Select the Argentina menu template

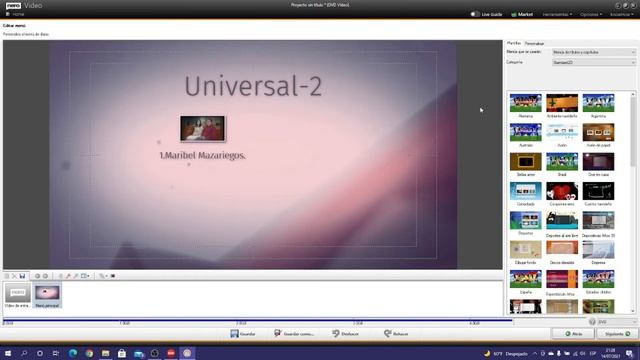(598, 106)
